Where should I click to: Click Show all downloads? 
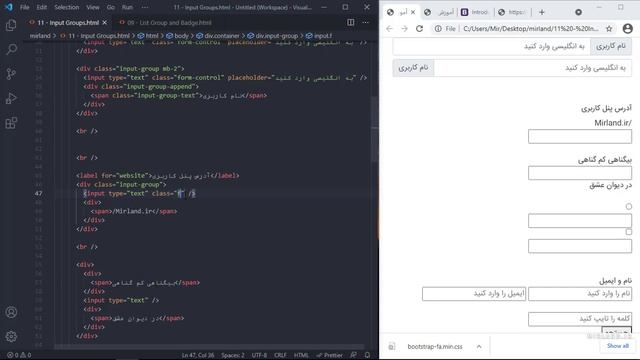(618, 346)
